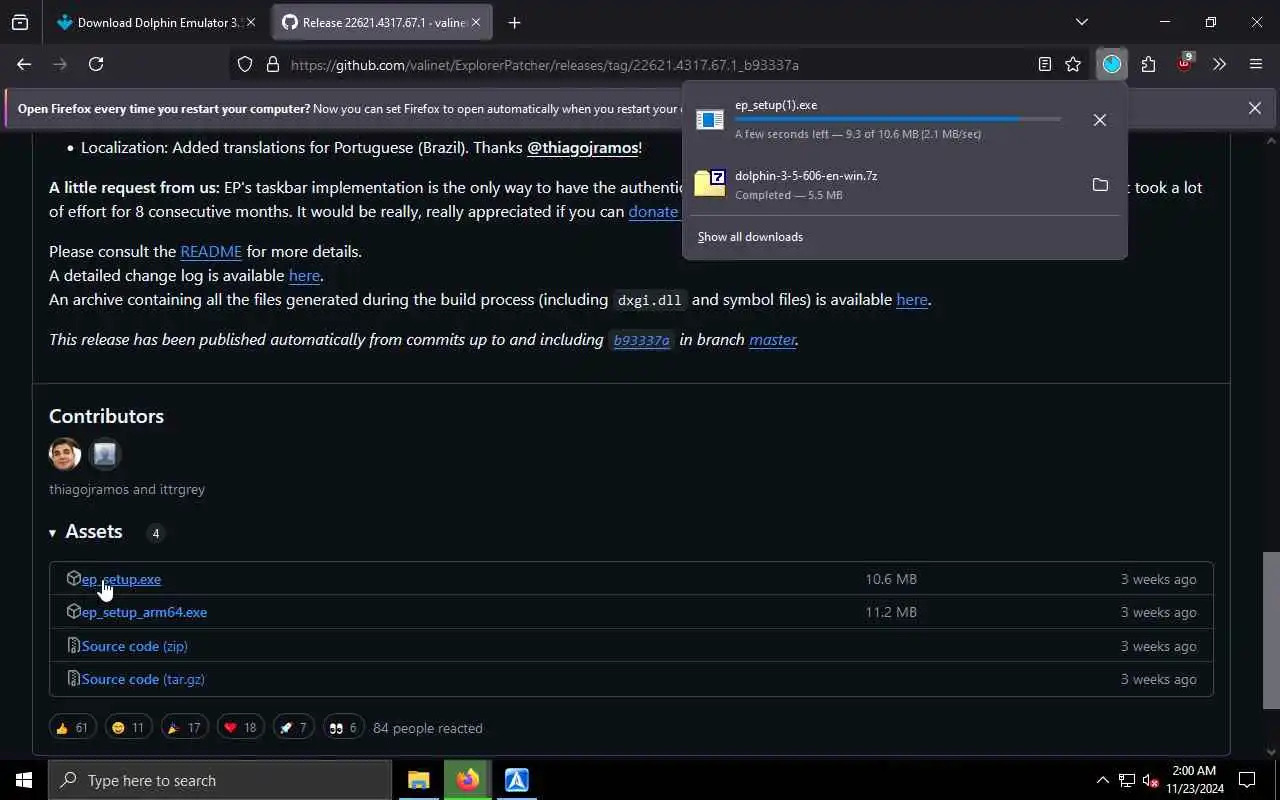Open the master branch link
Viewport: 1280px width, 800px height.
coord(772,339)
